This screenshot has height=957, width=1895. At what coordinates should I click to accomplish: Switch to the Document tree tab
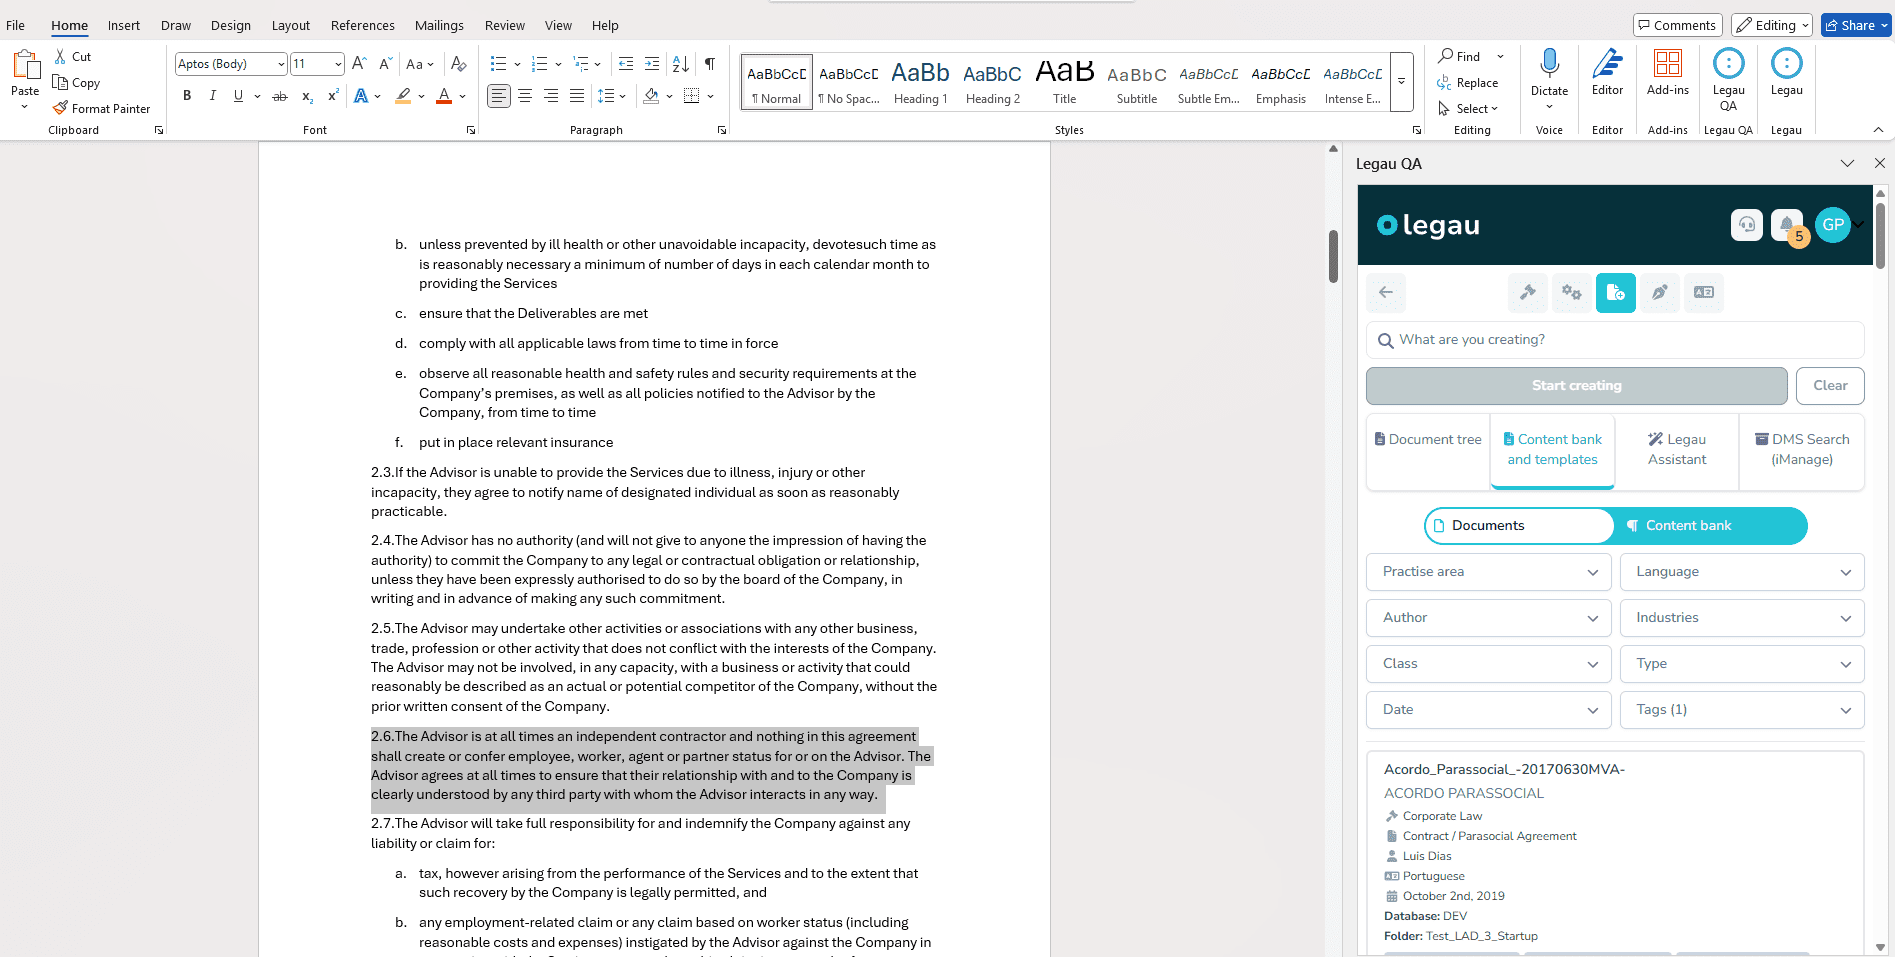coord(1428,440)
